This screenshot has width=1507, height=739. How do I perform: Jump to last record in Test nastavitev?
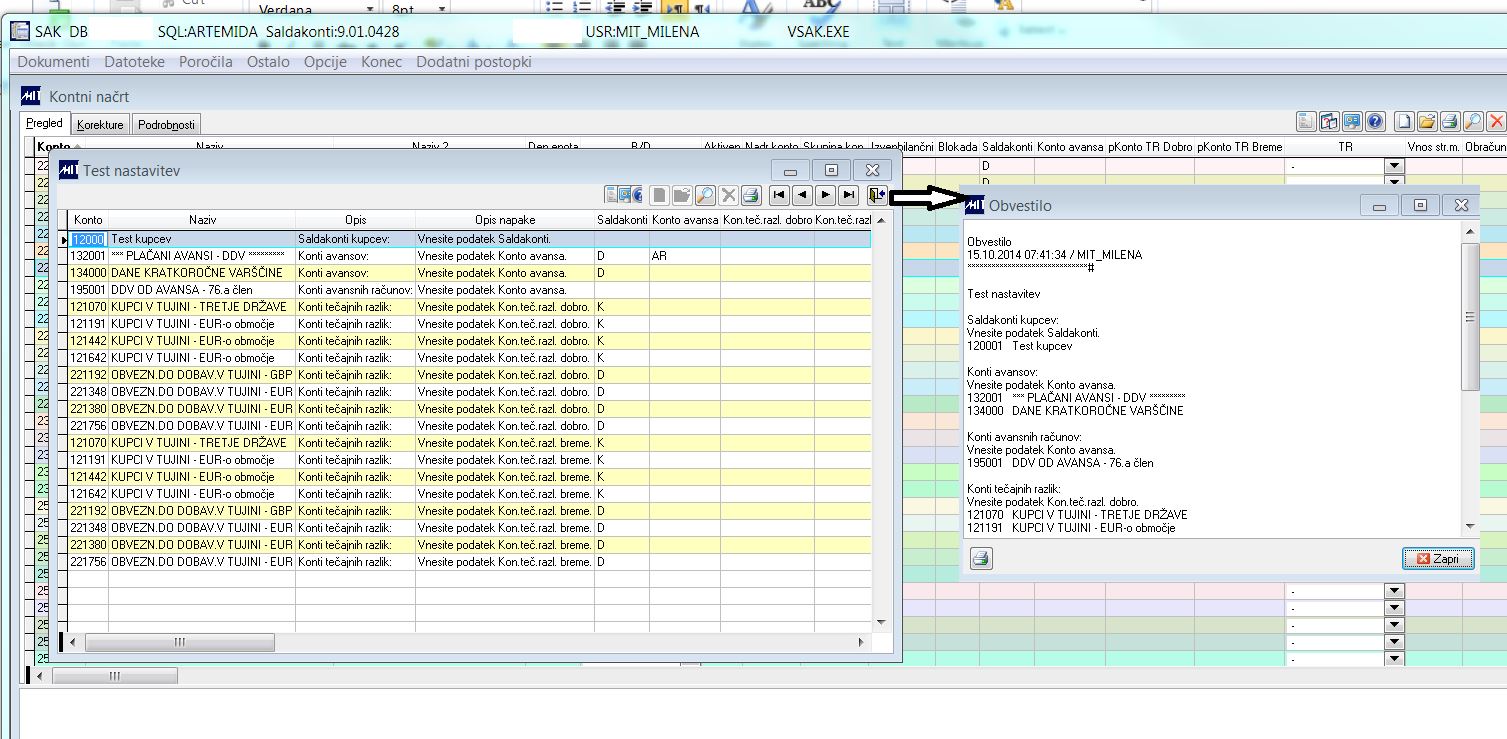coord(849,195)
